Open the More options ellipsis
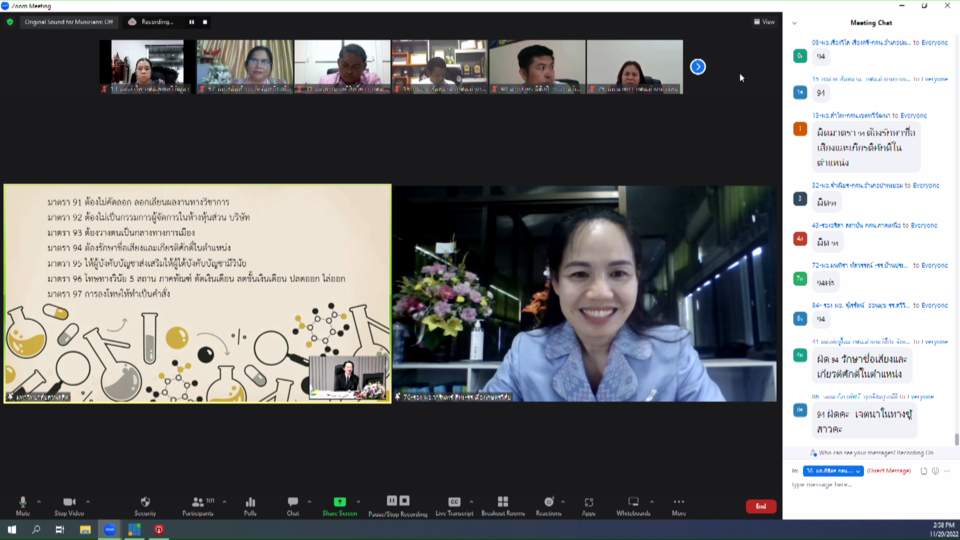The width and height of the screenshot is (960, 540). tap(678, 502)
